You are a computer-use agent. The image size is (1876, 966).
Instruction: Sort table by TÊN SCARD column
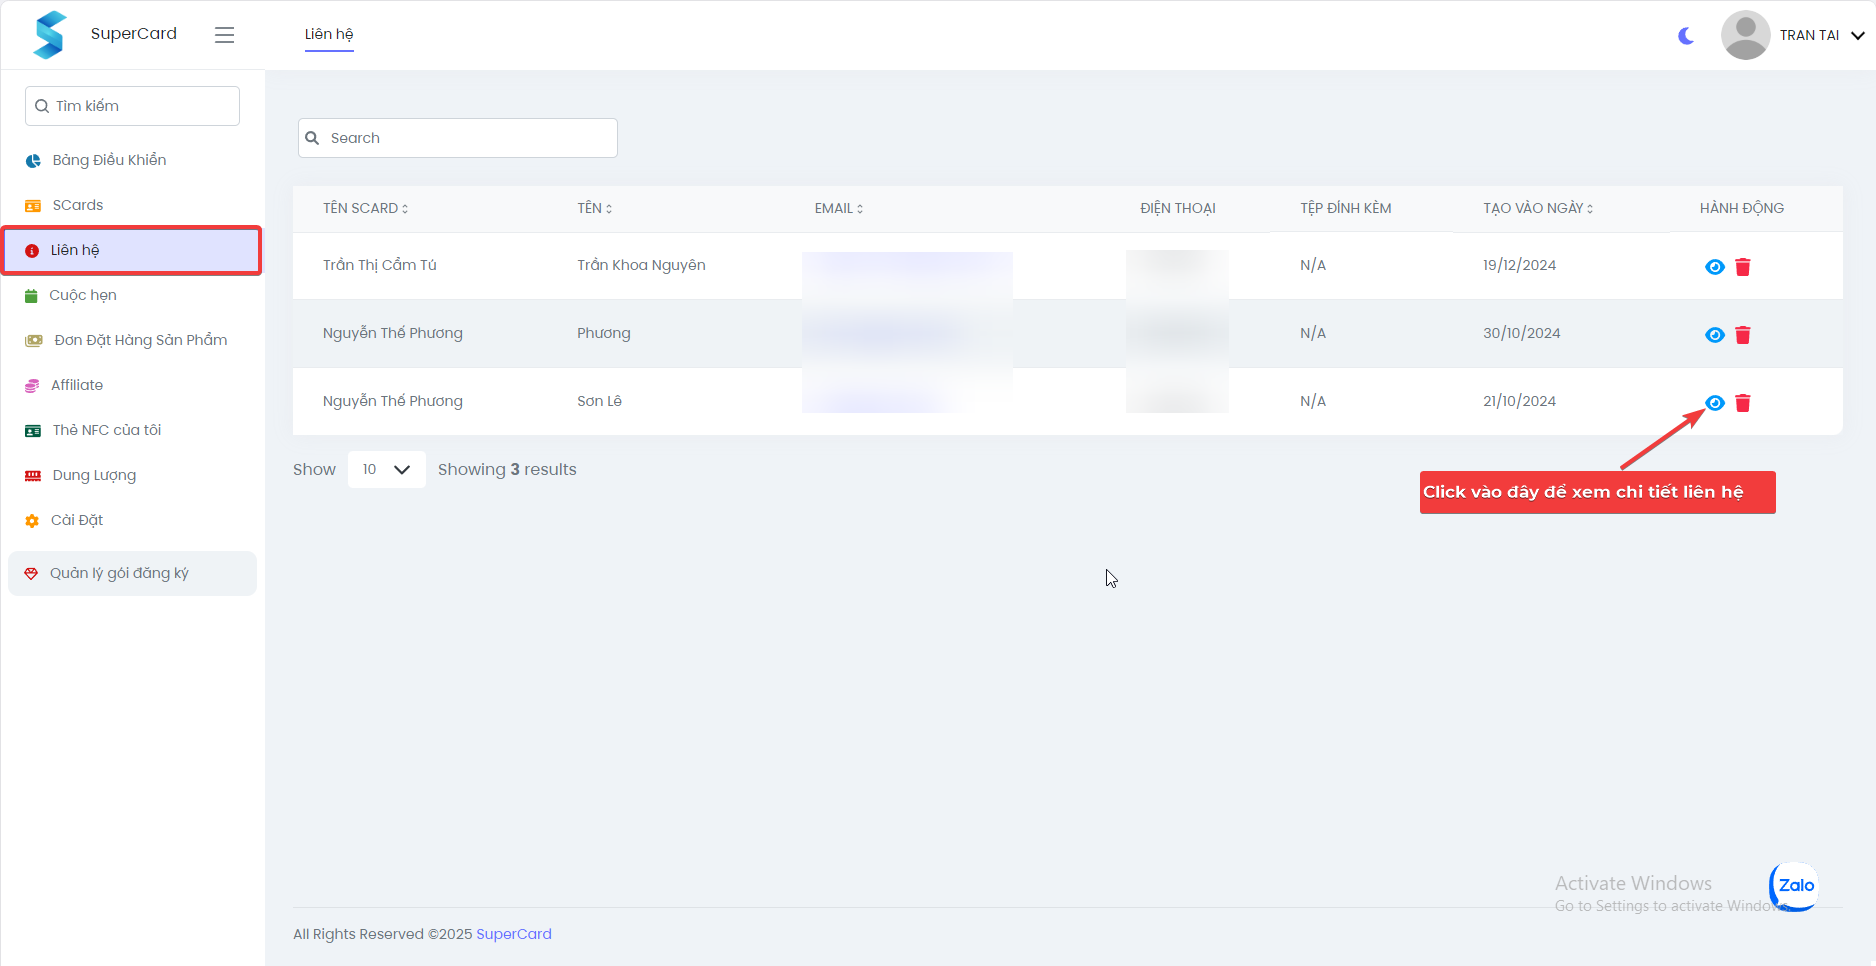(x=365, y=209)
